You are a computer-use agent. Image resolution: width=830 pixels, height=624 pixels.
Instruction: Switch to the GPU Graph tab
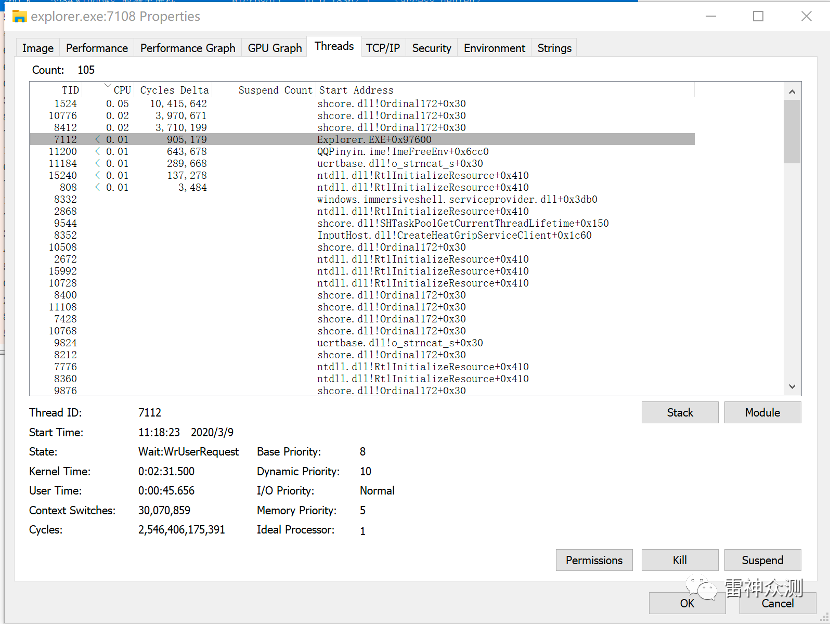(275, 48)
